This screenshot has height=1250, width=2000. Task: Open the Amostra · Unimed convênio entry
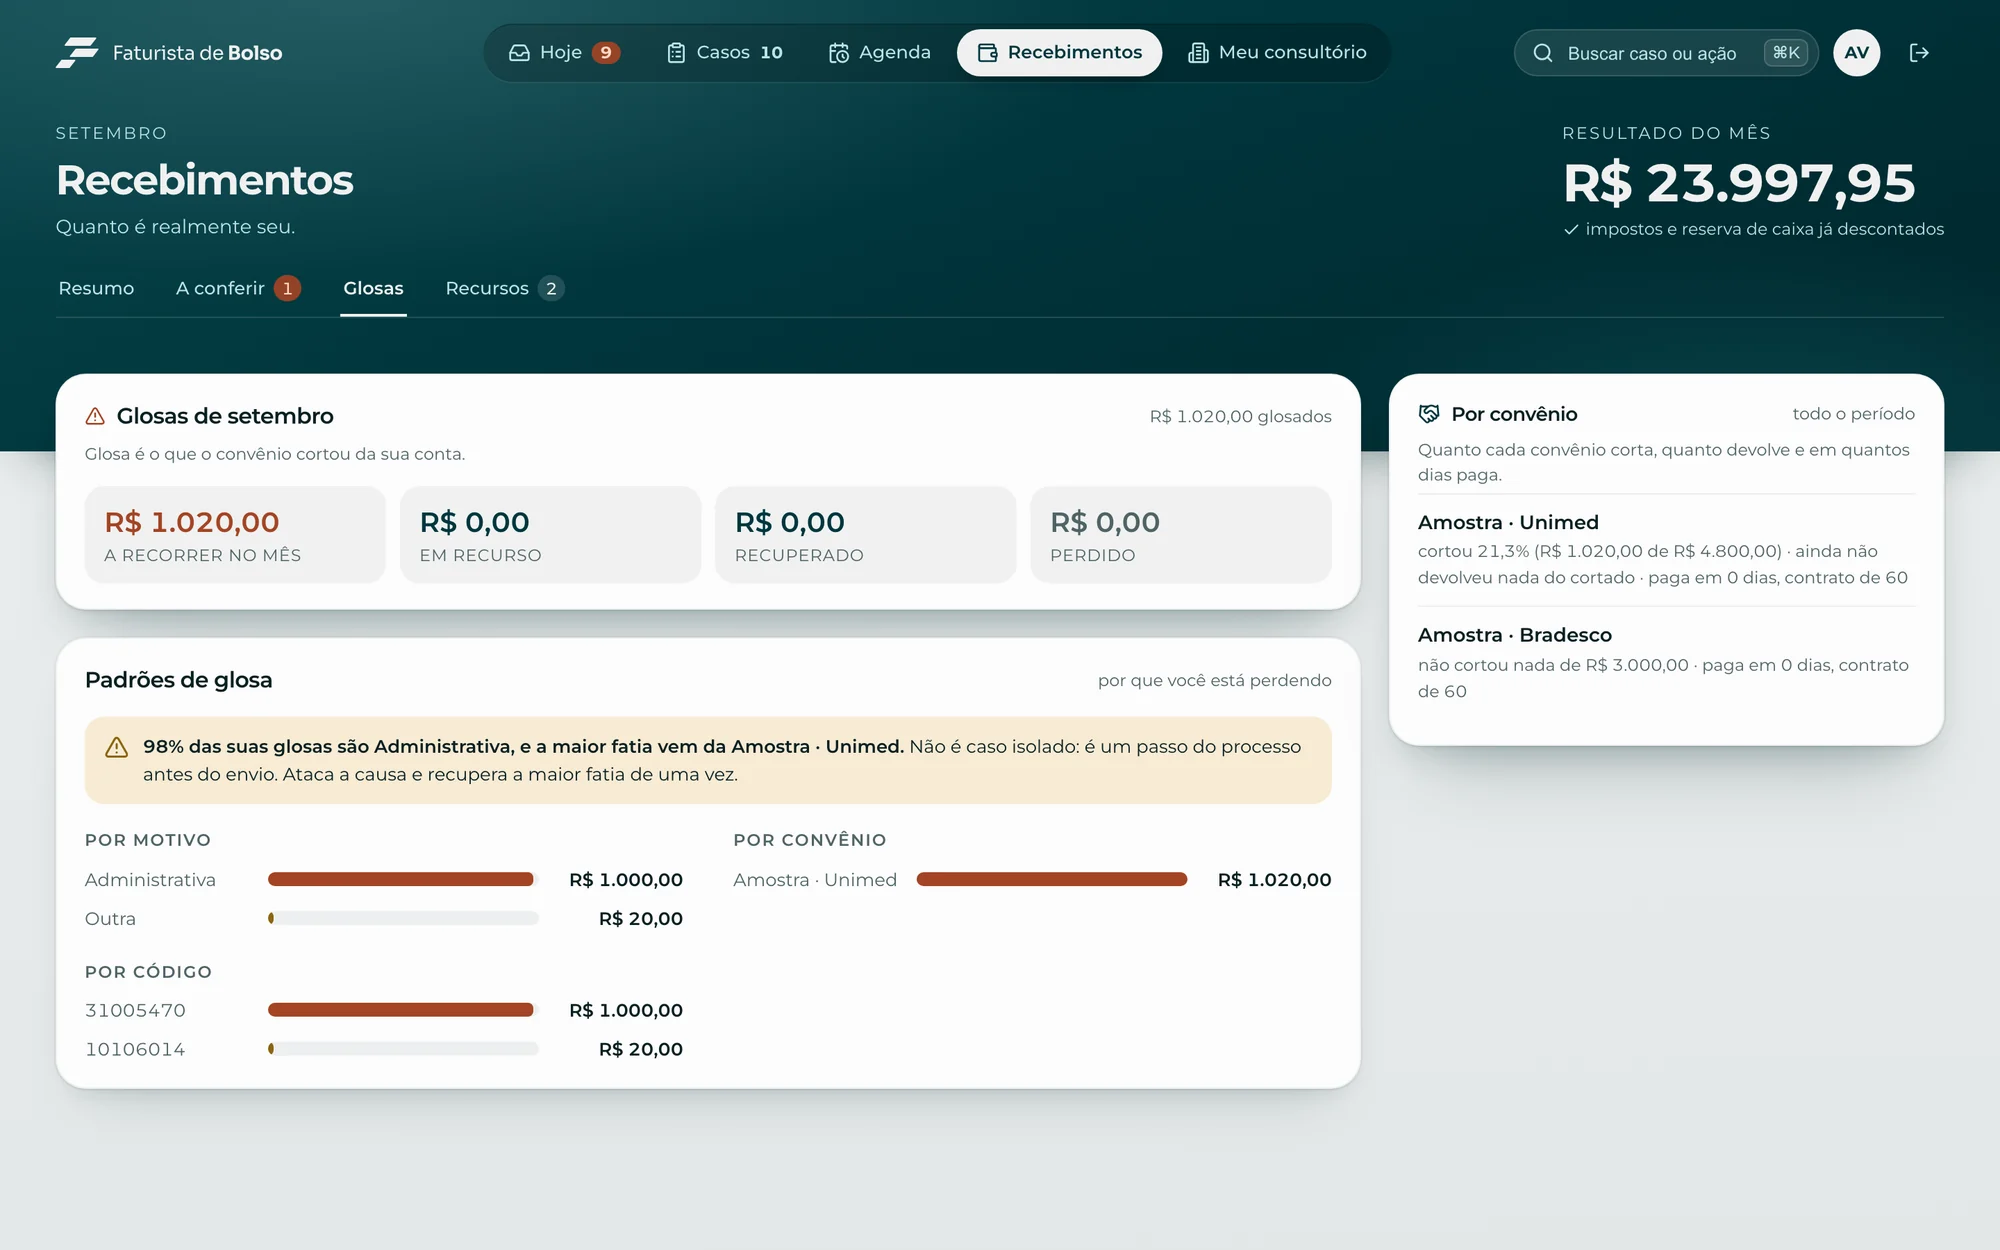coord(1666,550)
